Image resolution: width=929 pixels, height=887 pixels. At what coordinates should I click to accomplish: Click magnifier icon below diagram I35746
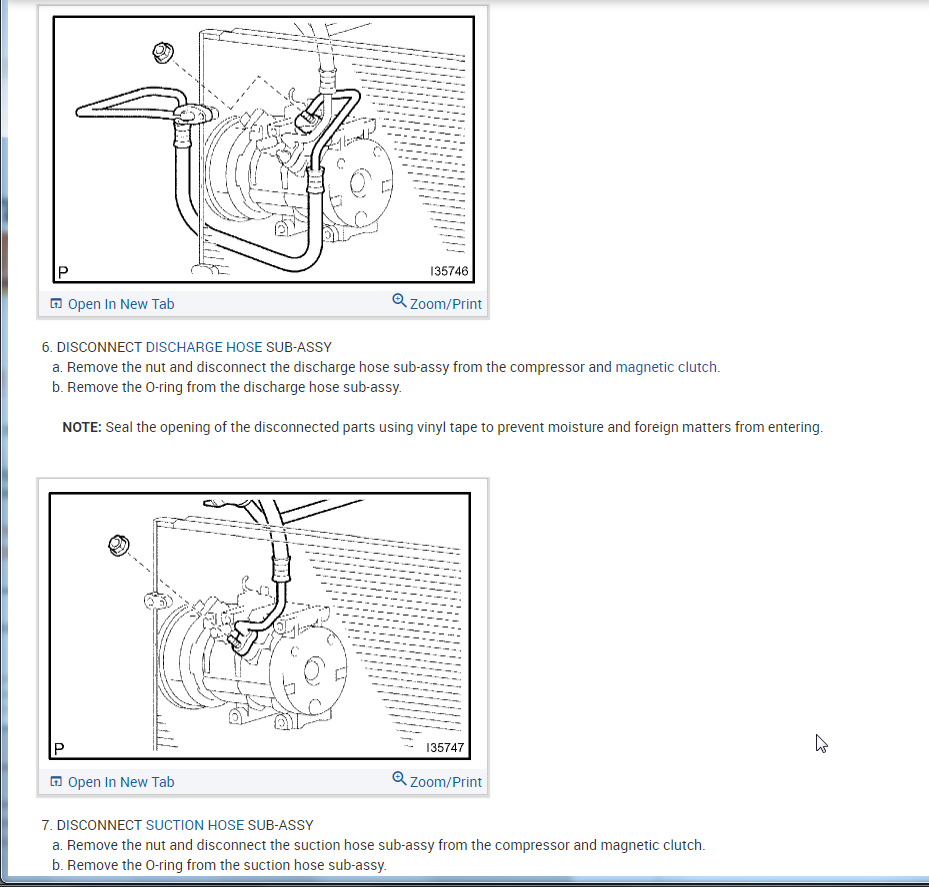coord(399,301)
